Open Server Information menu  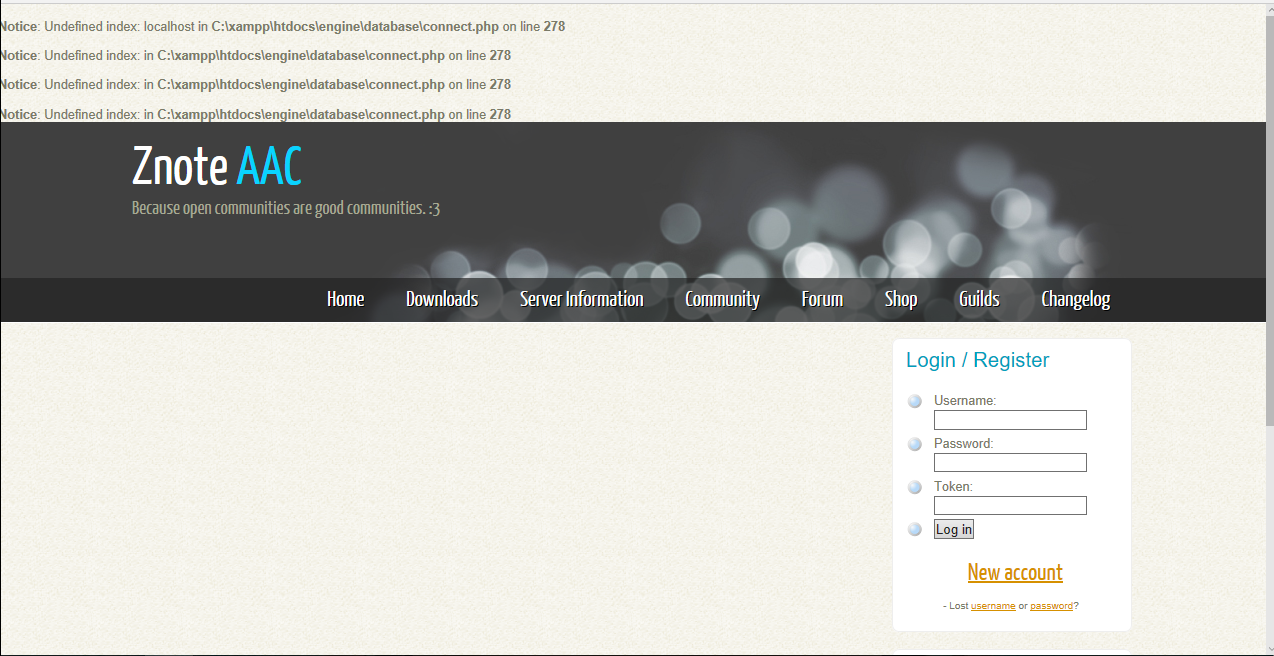581,299
